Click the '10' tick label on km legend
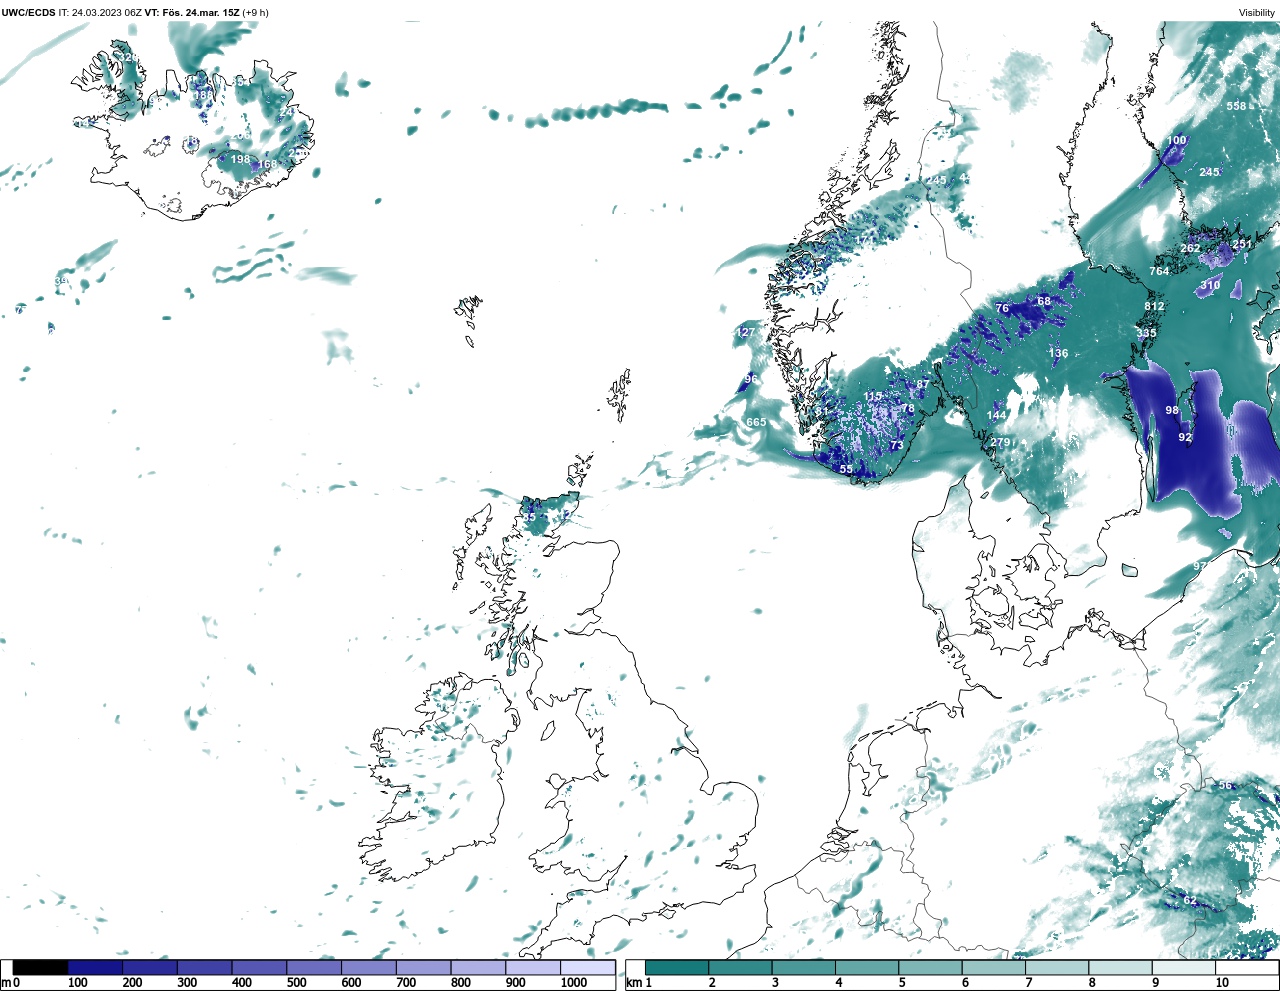This screenshot has height=991, width=1280. 1222,983
